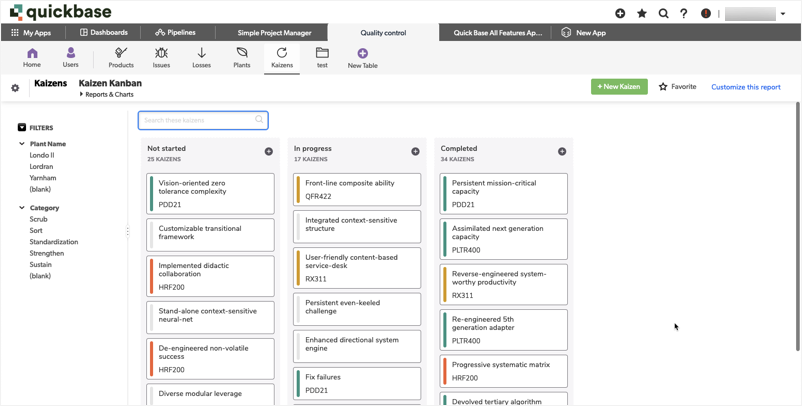Viewport: 802px width, 406px height.
Task: Click the search magnifier in top bar
Action: (x=663, y=14)
